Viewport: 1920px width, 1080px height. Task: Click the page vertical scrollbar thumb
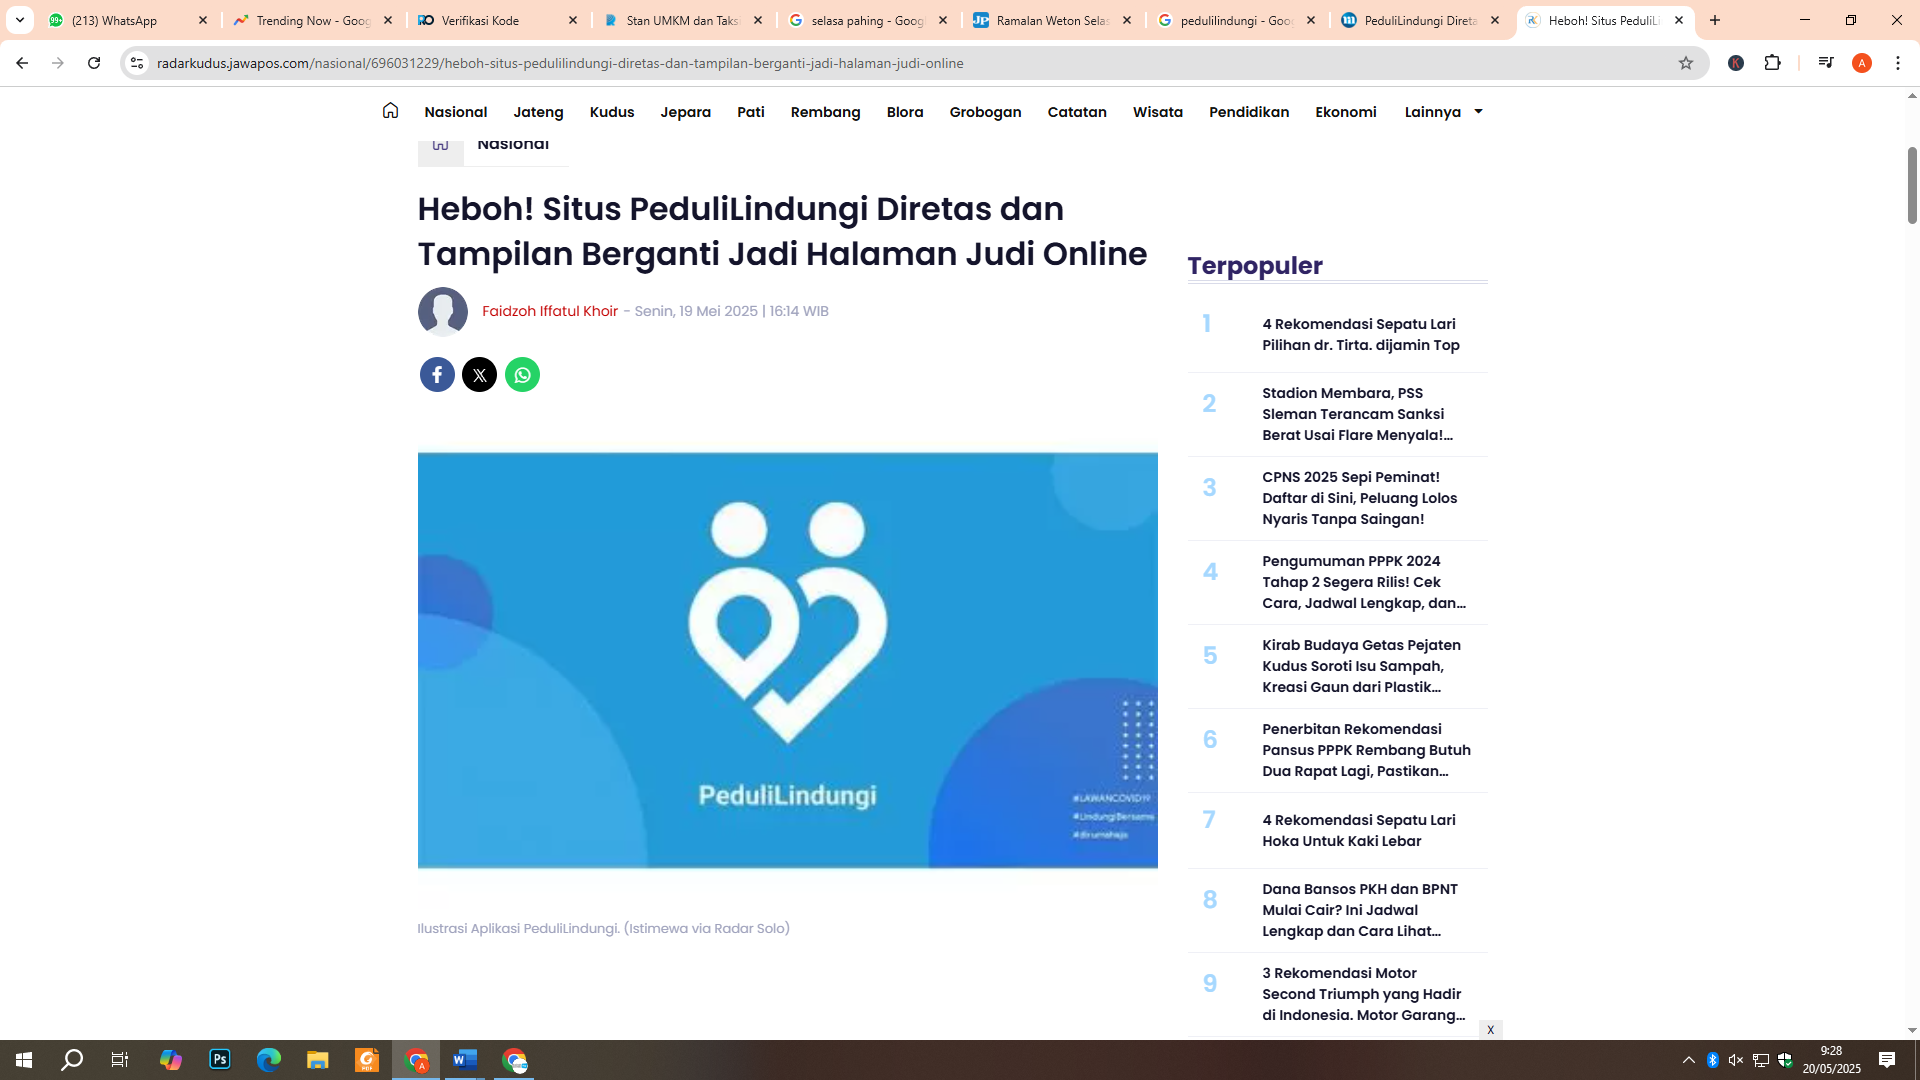(x=1912, y=185)
